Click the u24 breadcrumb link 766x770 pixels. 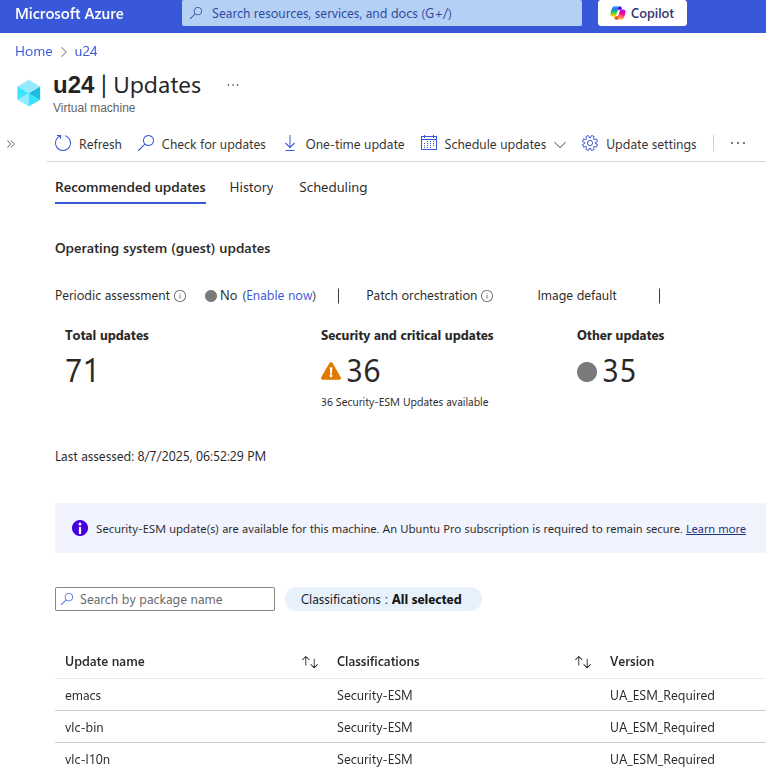[x=85, y=52]
